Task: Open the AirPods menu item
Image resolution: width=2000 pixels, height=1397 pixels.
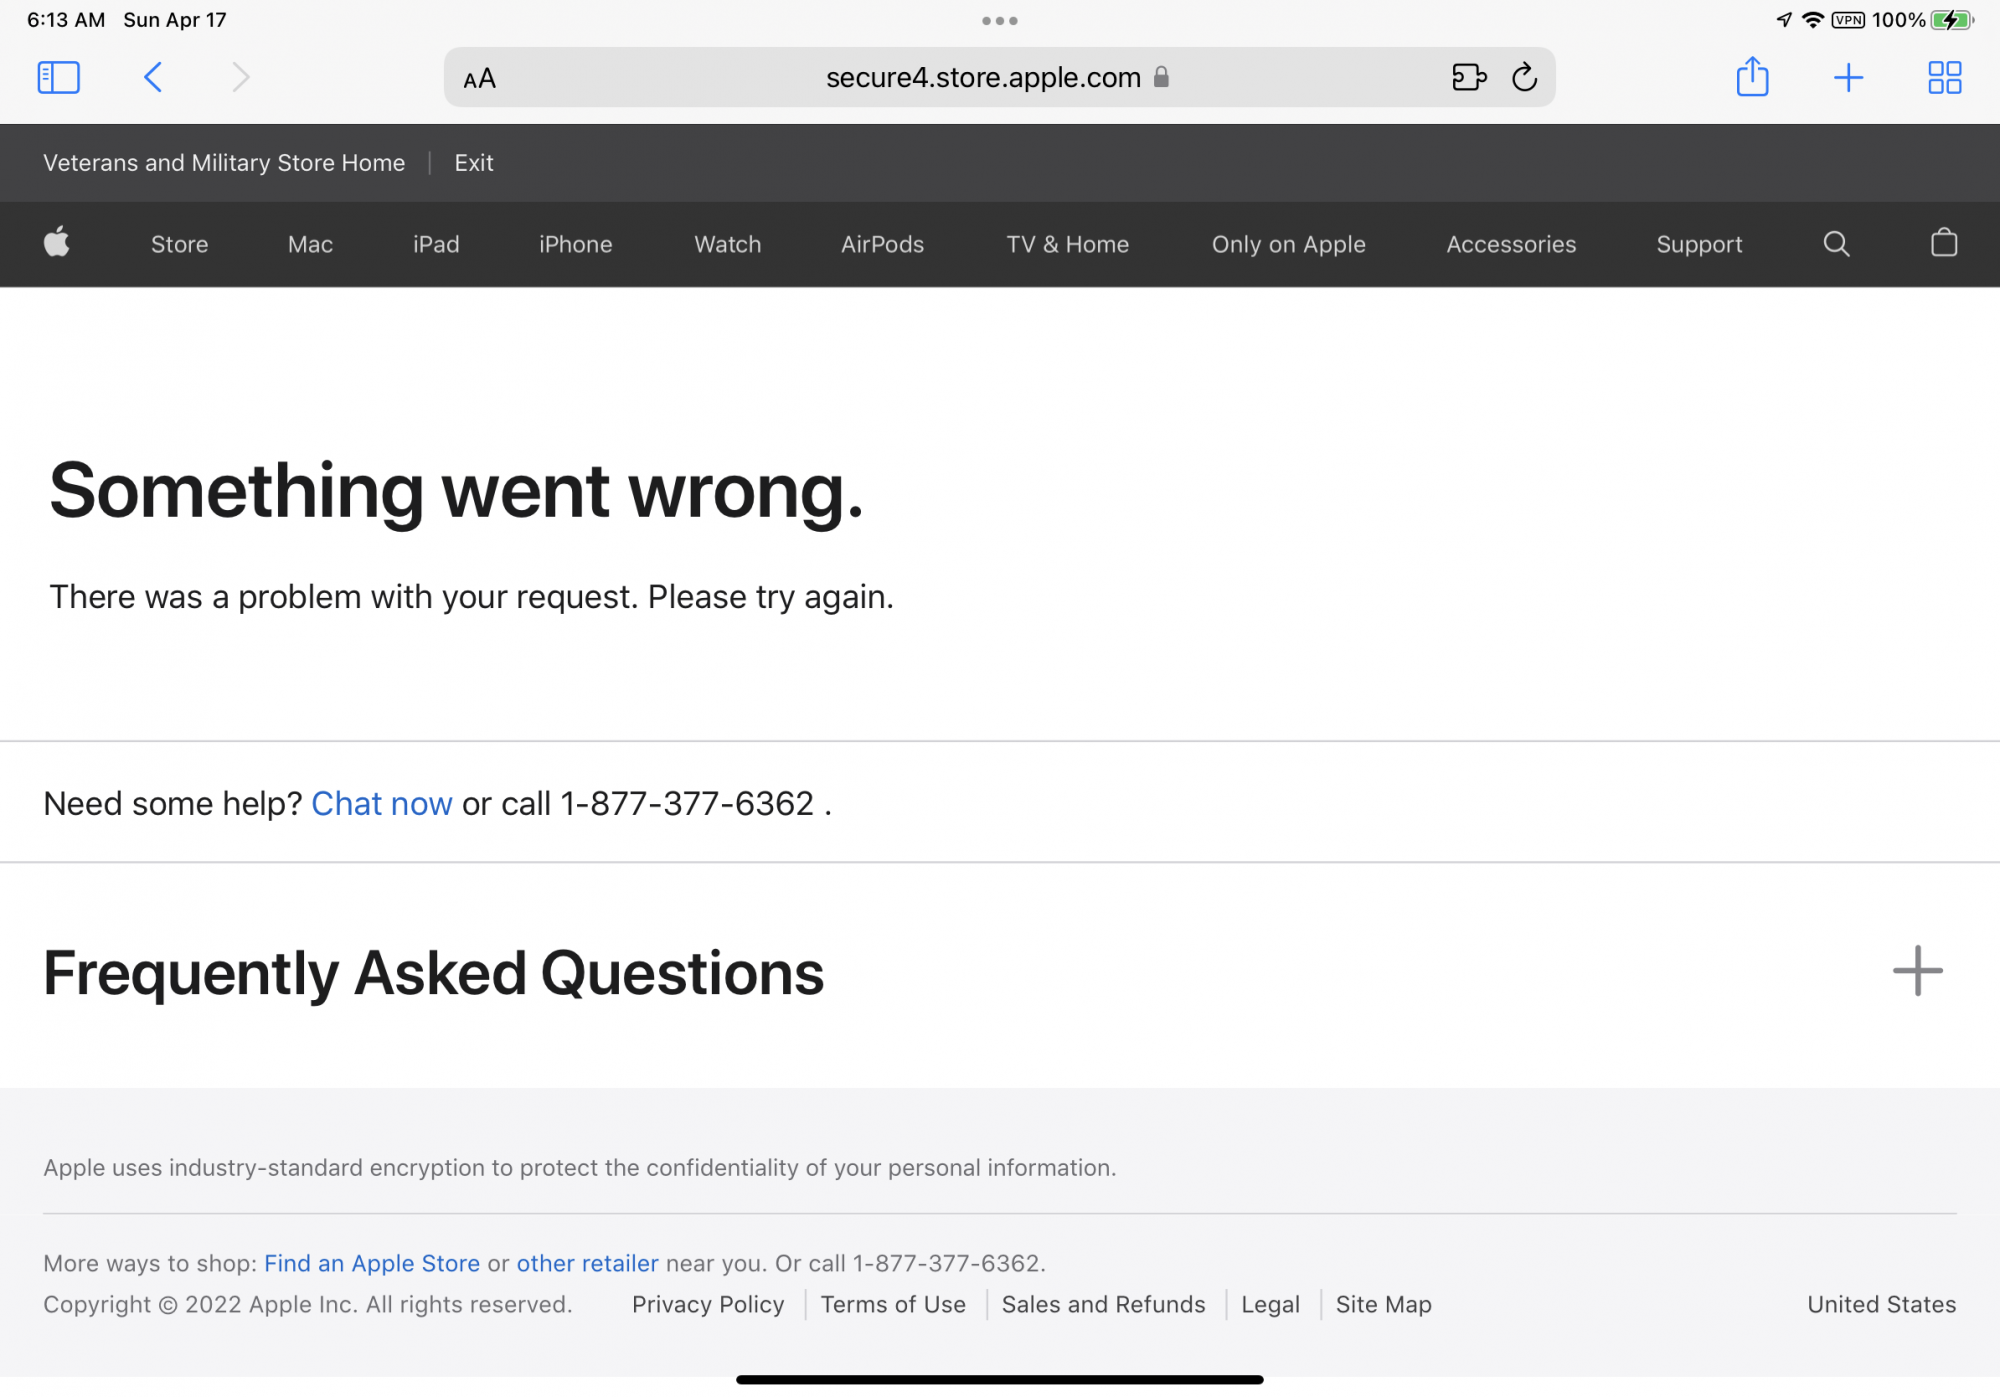Action: pos(882,244)
